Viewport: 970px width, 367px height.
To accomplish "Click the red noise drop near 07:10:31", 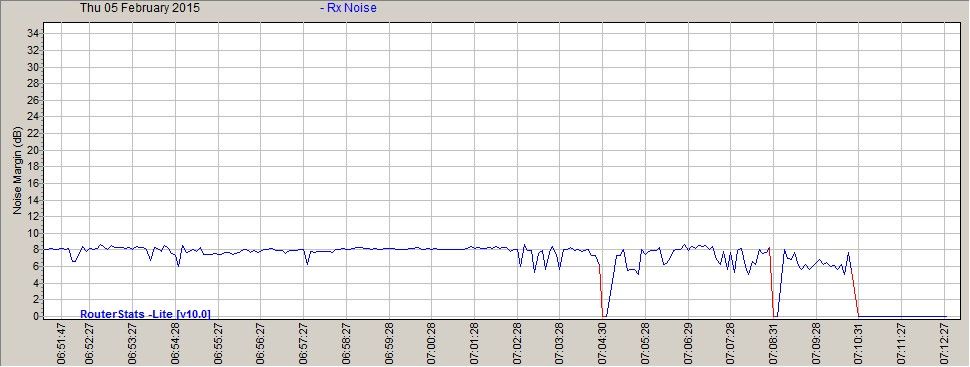I will tap(854, 291).
